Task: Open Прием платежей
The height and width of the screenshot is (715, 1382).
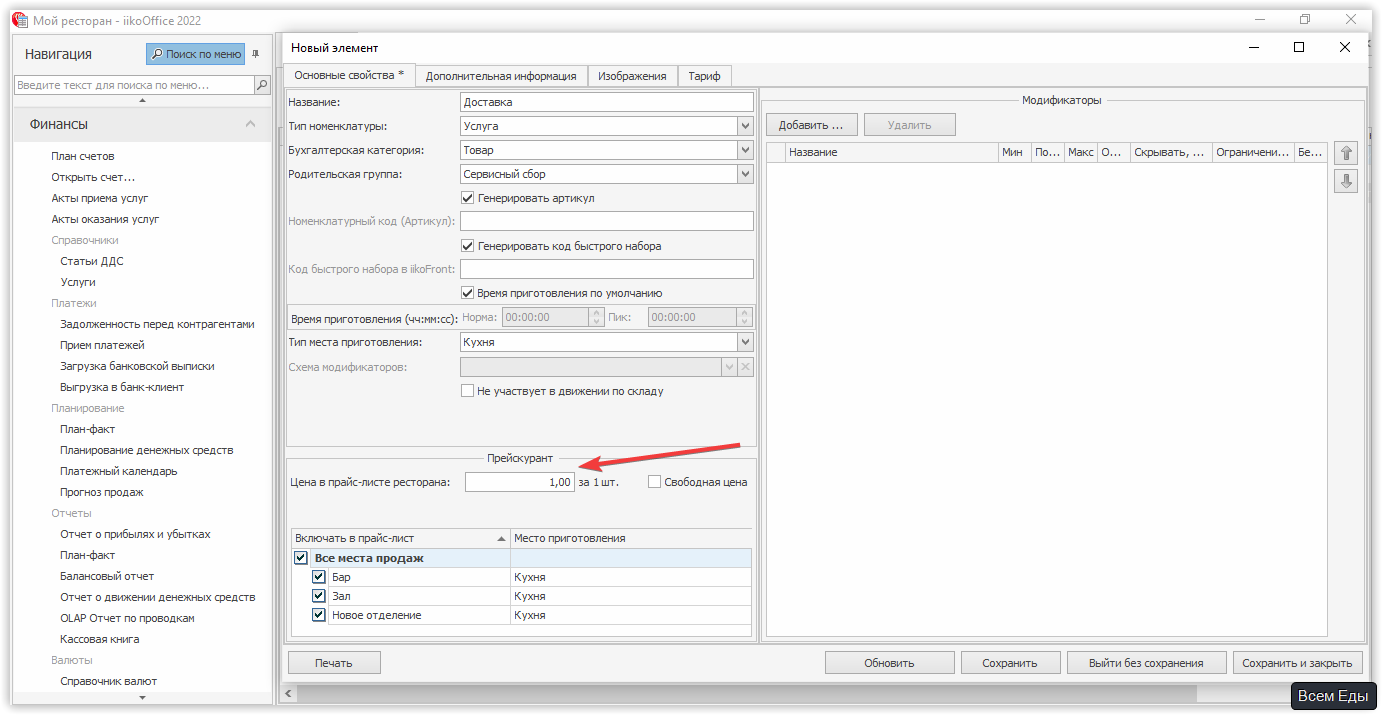Action: coord(102,345)
